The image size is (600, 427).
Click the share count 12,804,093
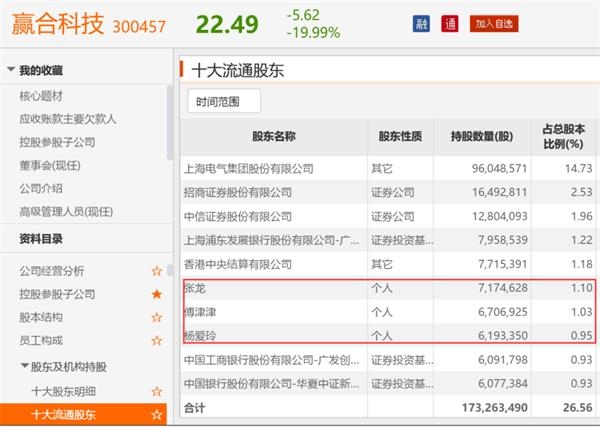point(499,216)
